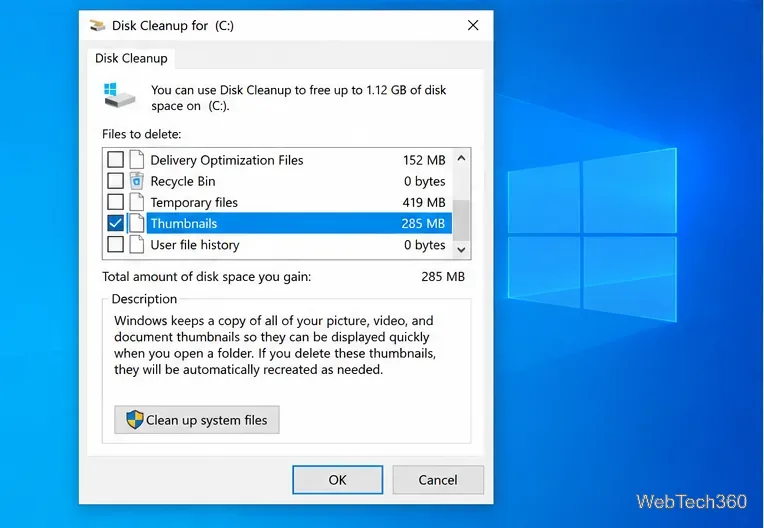Screen dimensions: 764x528
Task: Select the Disk Cleanup tab
Action: [x=131, y=58]
